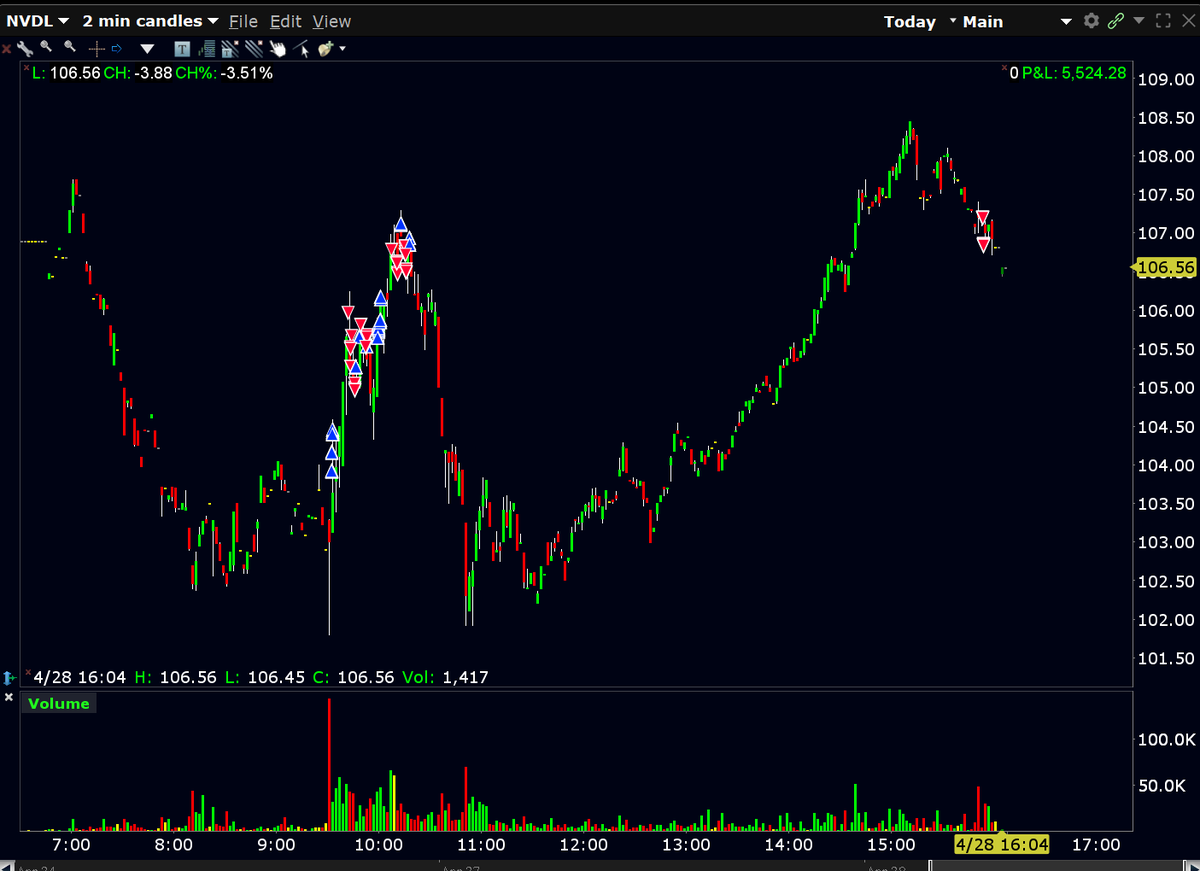Open the white triangle toolbar menu

tap(147, 49)
